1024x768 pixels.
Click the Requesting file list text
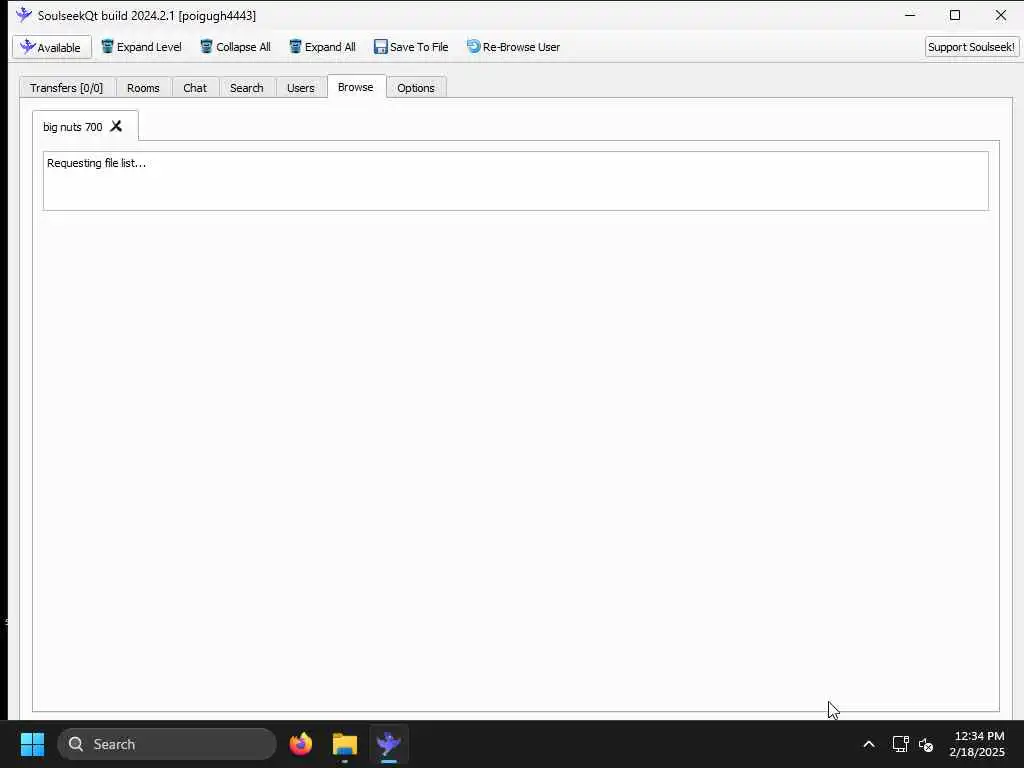tap(97, 163)
